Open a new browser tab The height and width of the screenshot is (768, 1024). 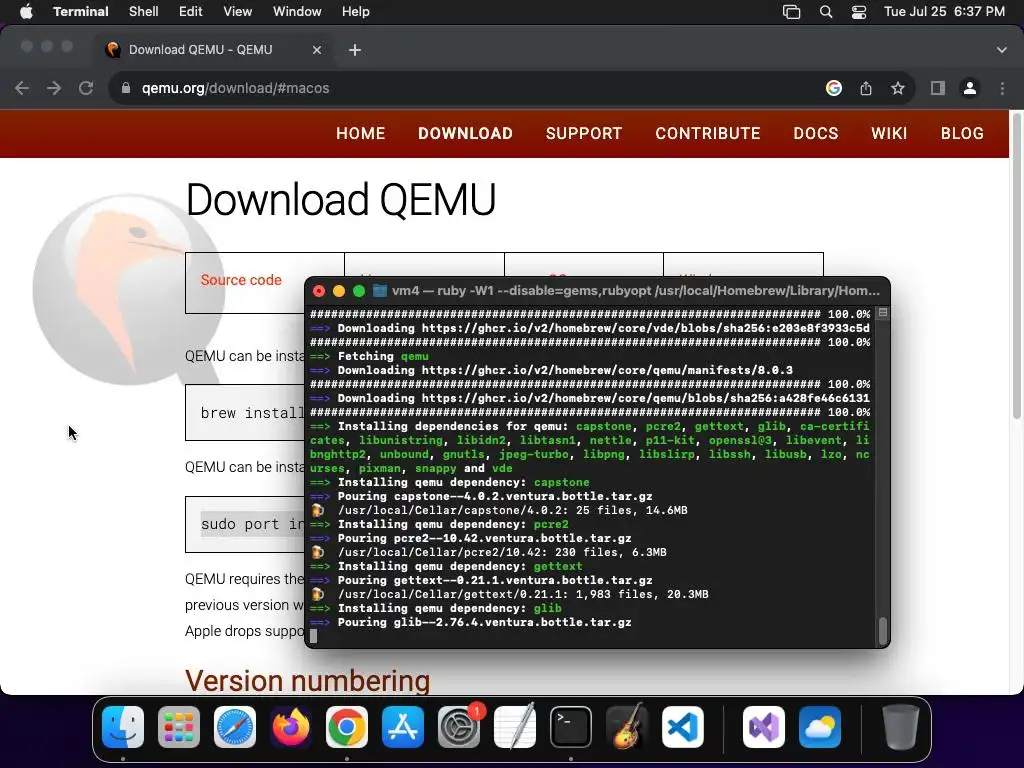pyautogui.click(x=355, y=50)
